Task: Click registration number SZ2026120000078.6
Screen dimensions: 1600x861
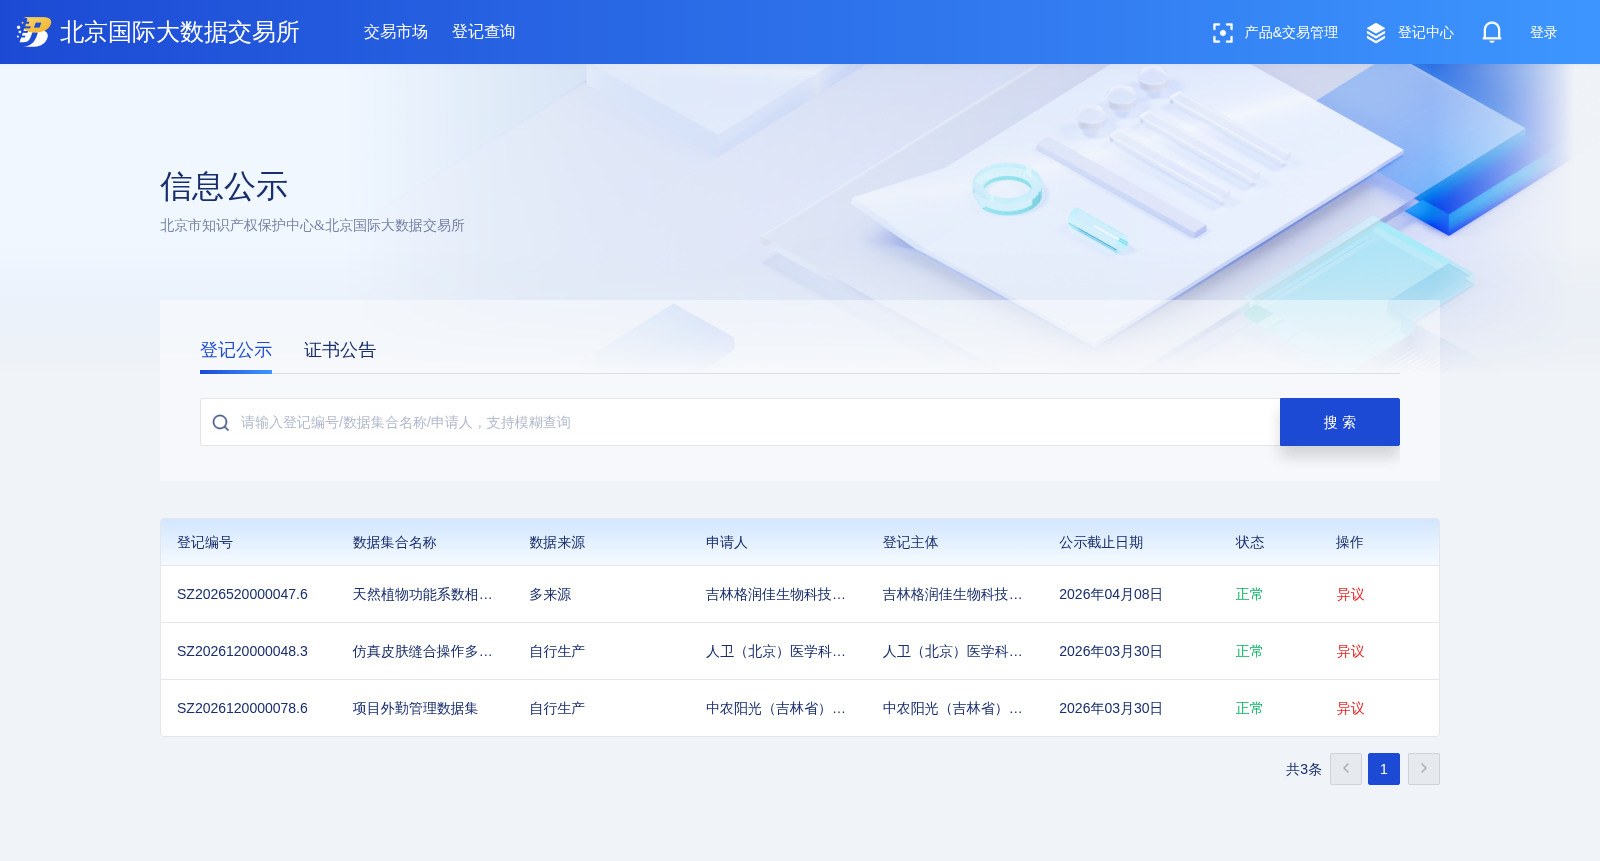Action: coord(242,708)
